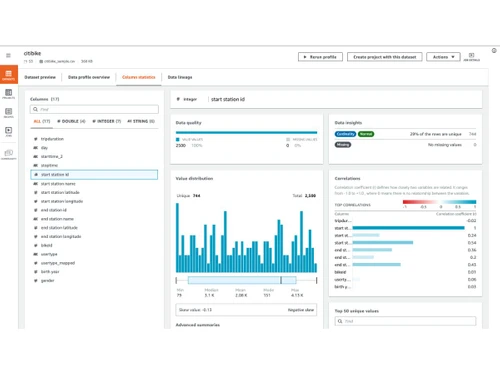Focus the Columns find input
Viewport: 500px width, 375px height.
pos(94,109)
